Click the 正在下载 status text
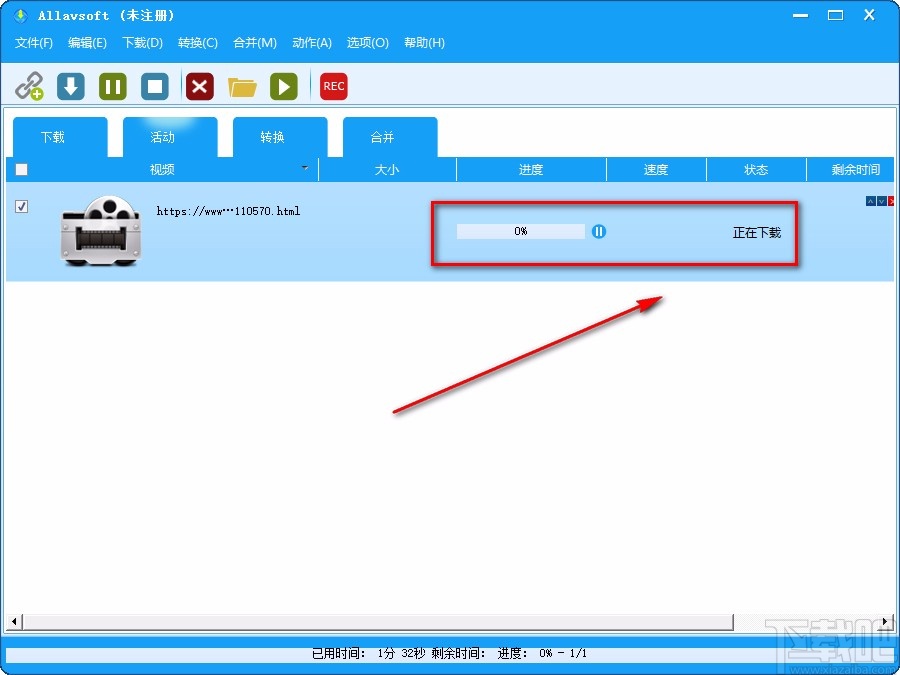The height and width of the screenshot is (675, 900). [757, 232]
